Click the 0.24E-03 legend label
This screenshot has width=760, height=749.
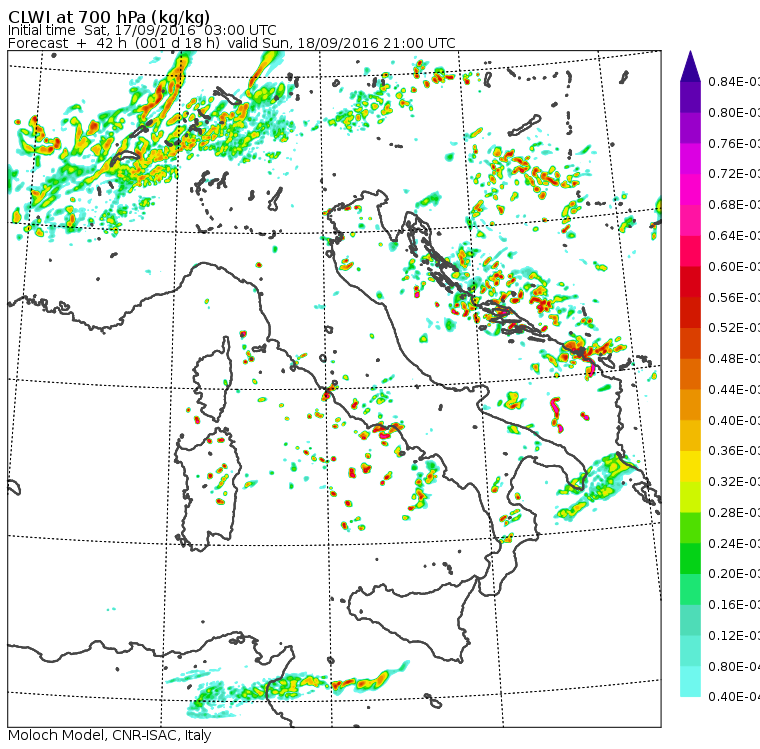click(x=734, y=543)
